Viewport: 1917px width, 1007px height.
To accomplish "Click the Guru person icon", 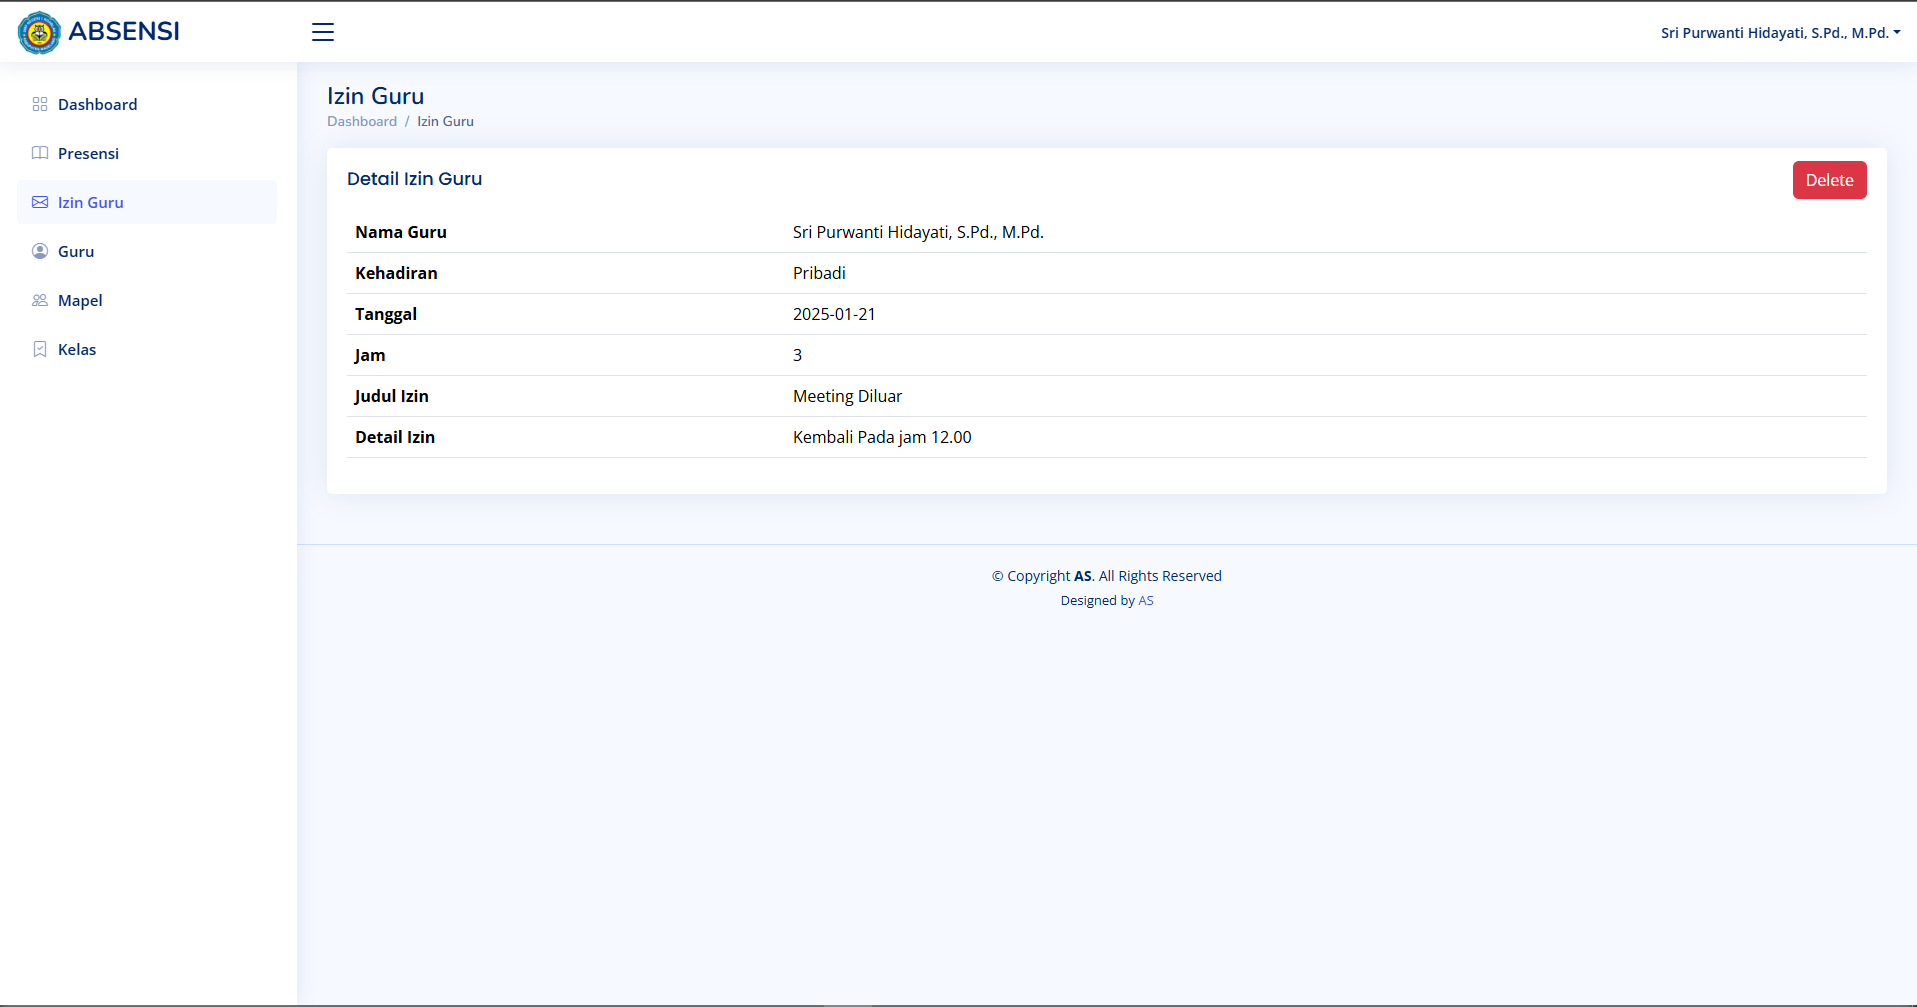I will coord(40,251).
